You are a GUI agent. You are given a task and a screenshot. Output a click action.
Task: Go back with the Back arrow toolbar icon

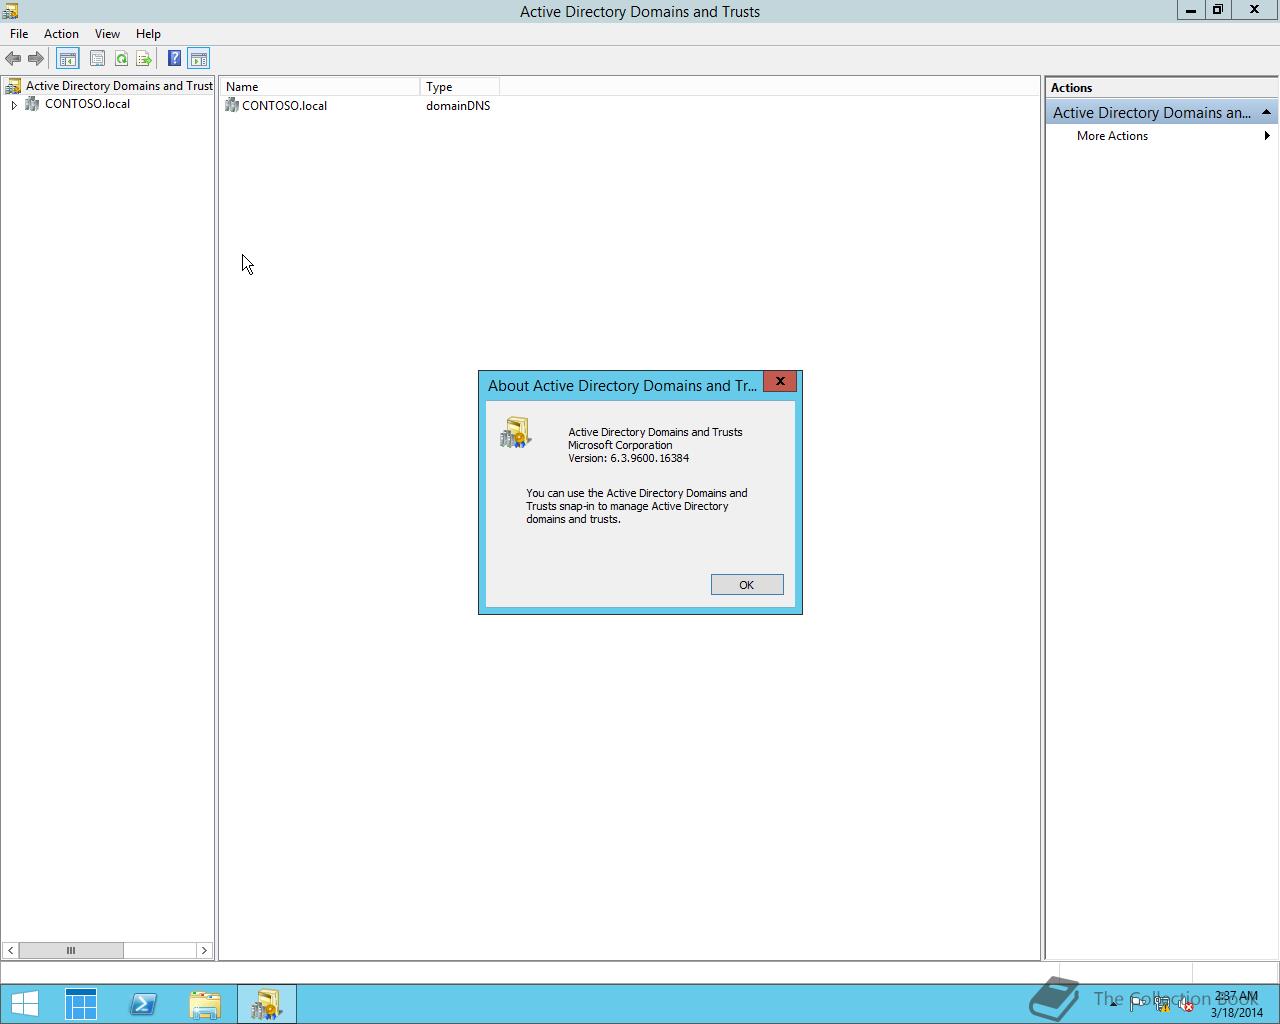click(13, 59)
